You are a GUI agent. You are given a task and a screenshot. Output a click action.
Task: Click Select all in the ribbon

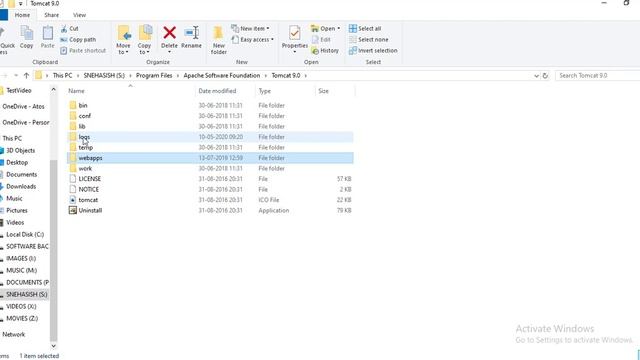click(365, 29)
